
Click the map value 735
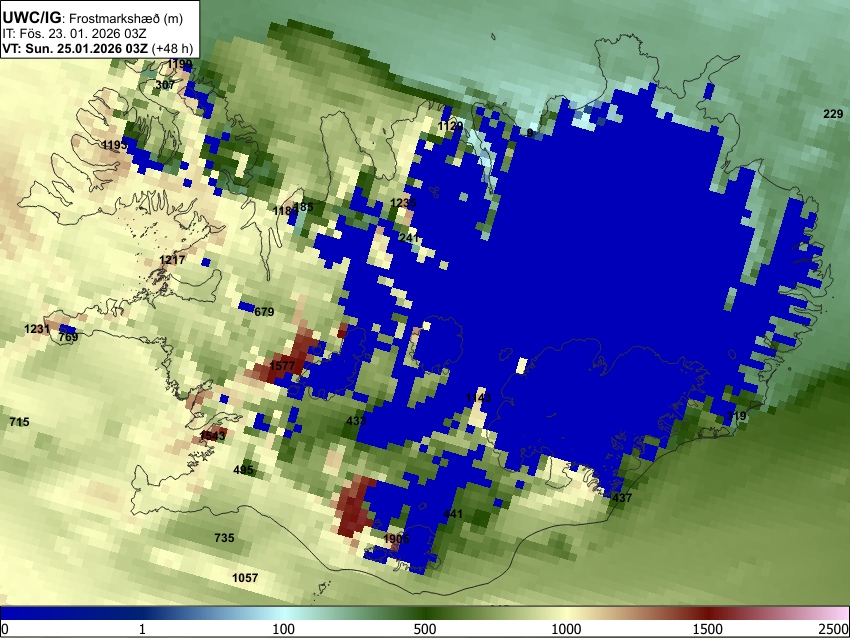(x=224, y=538)
